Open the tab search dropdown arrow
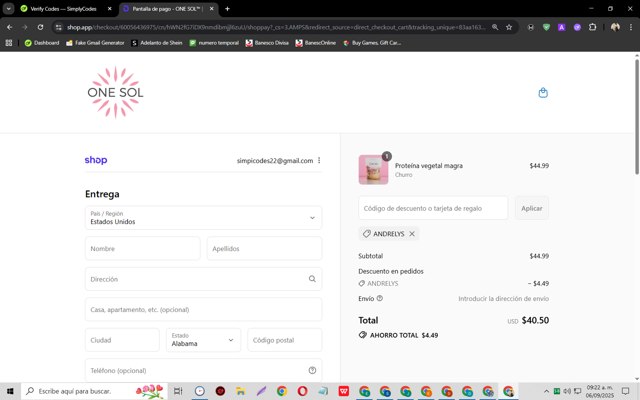Image resolution: width=640 pixels, height=400 pixels. tap(8, 9)
